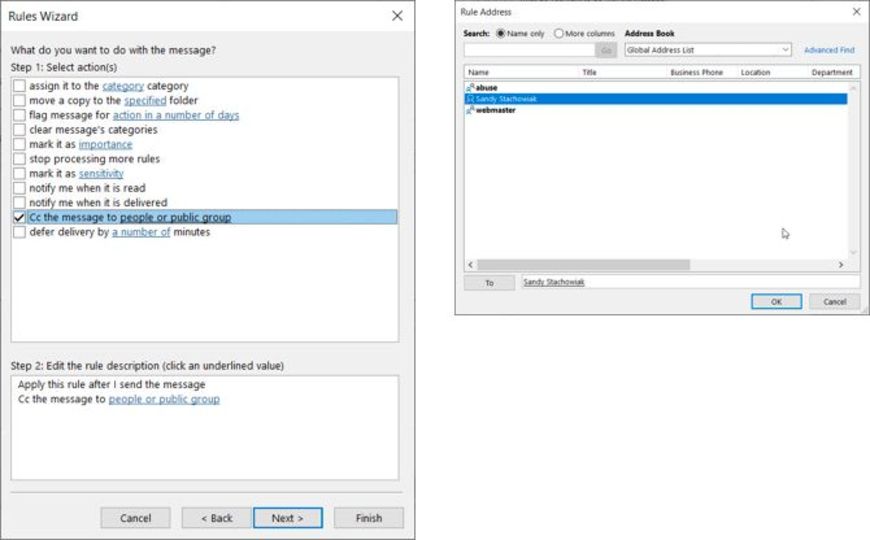
Task: Open 'a number of' minutes link
Action: [x=141, y=232]
